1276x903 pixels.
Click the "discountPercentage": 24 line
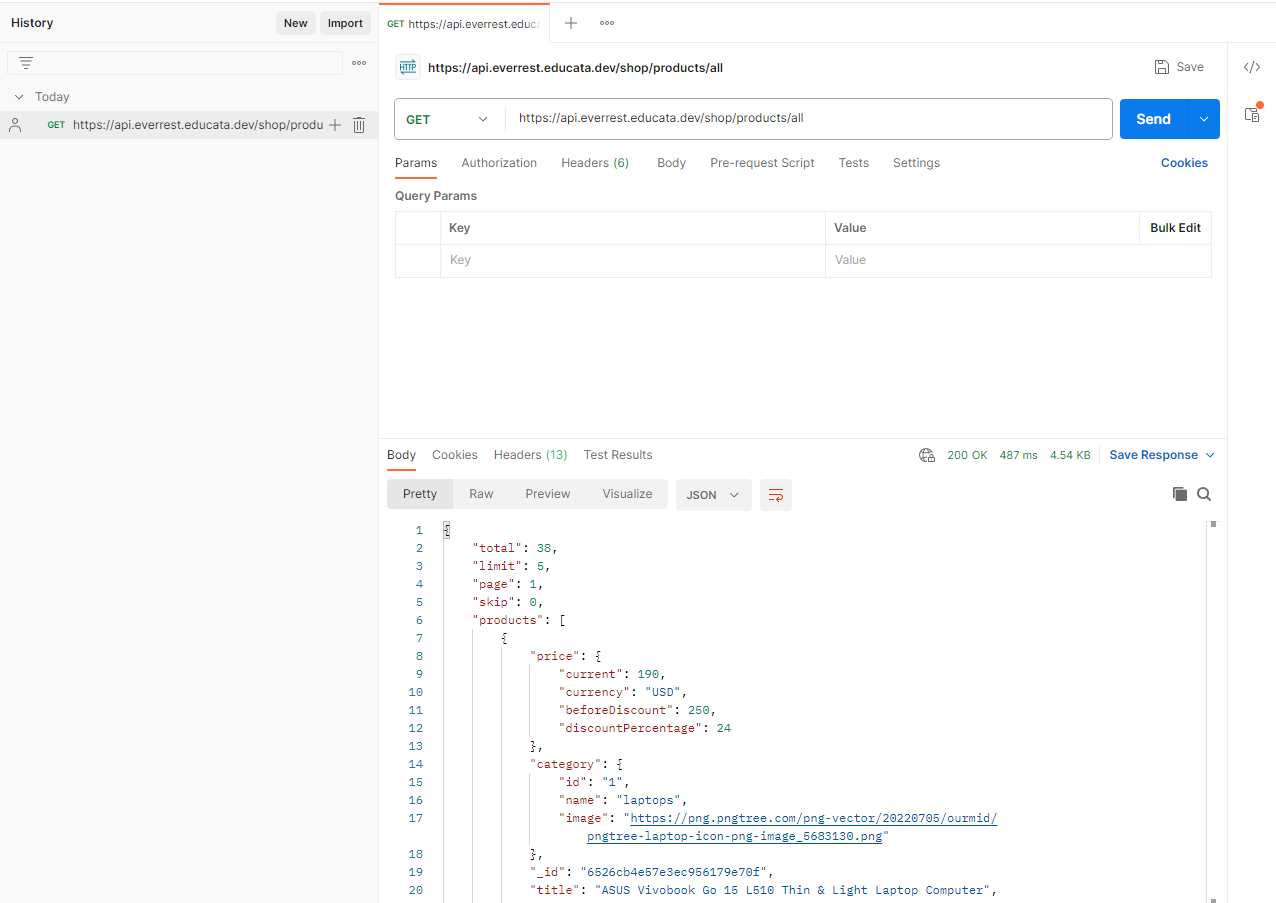click(x=645, y=728)
